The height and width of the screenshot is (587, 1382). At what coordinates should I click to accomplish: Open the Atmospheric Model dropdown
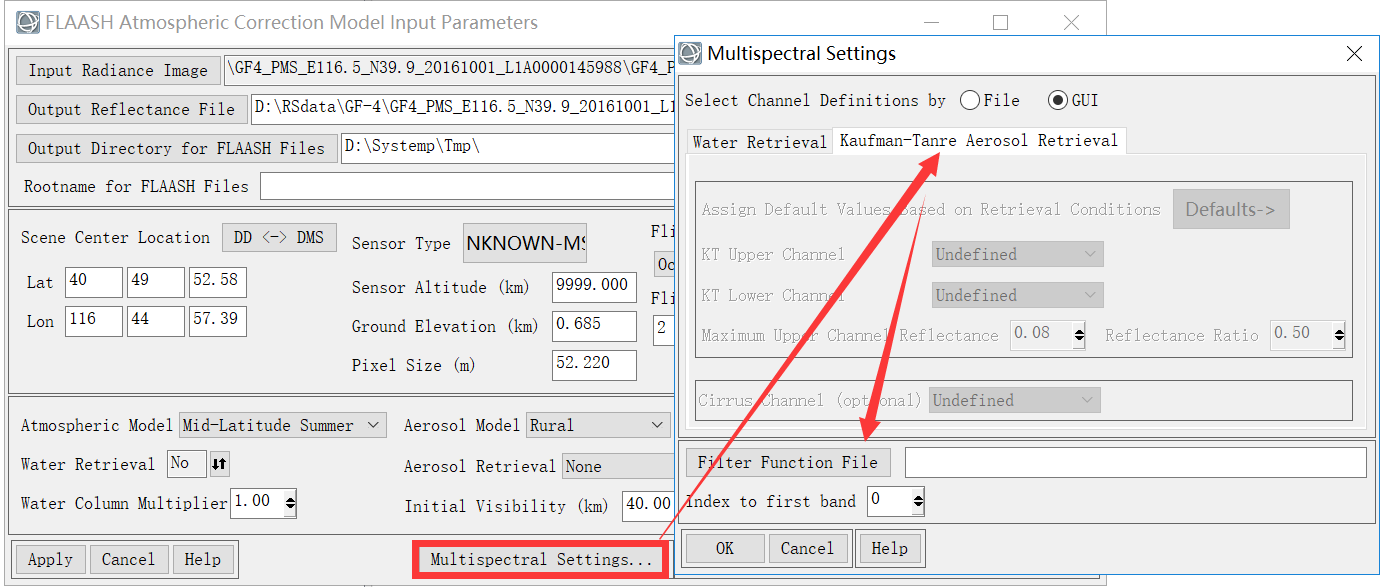point(282,425)
